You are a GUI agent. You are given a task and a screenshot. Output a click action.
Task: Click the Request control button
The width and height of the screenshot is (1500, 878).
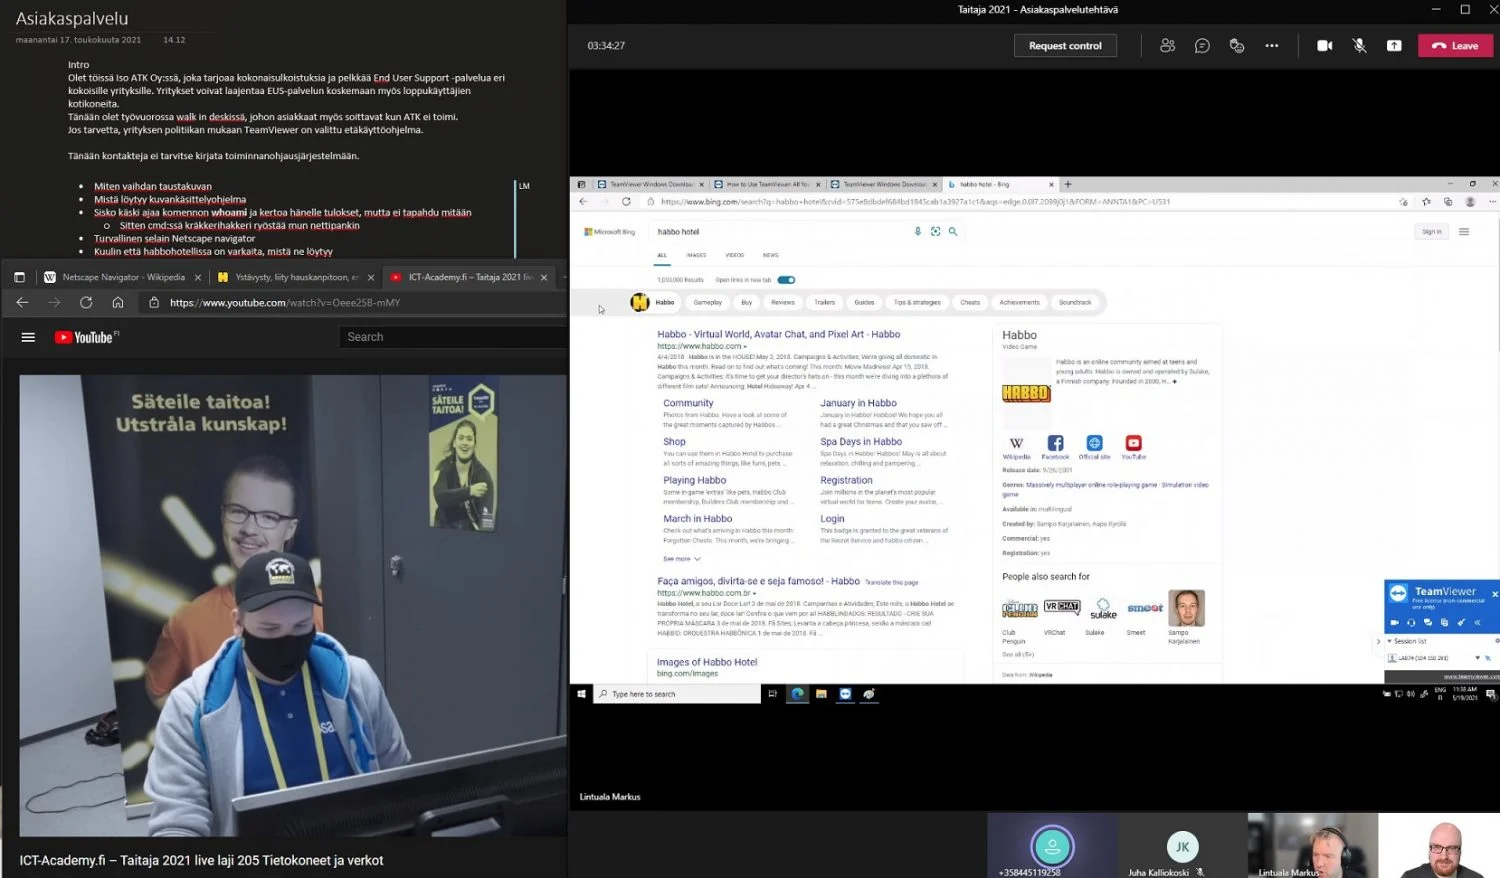[1065, 46]
